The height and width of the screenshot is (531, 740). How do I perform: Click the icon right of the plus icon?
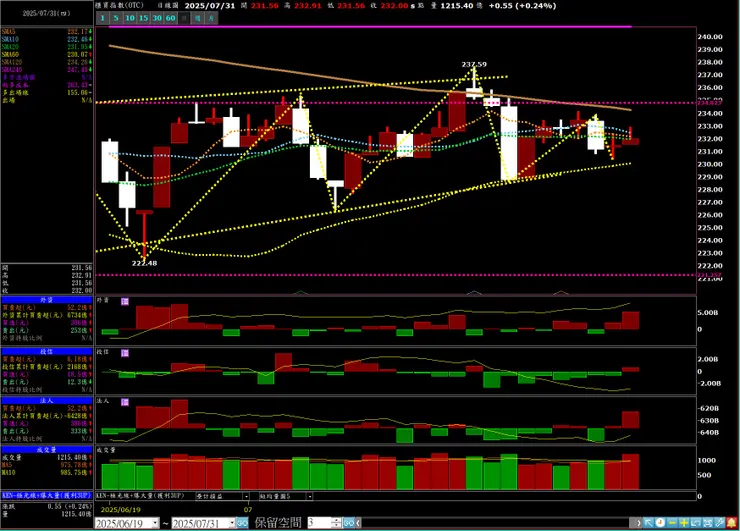[696, 523]
